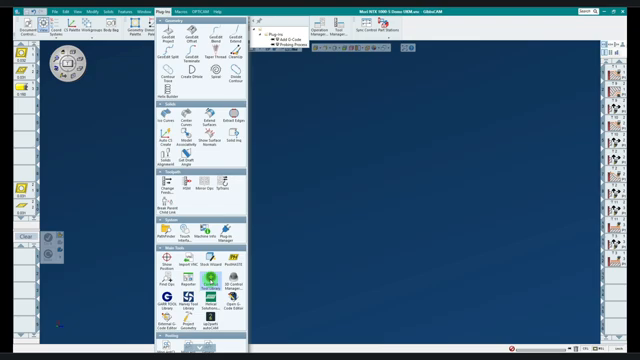Open the Stock Wizard tool
Viewport: 640px width, 360px height.
(x=210, y=260)
